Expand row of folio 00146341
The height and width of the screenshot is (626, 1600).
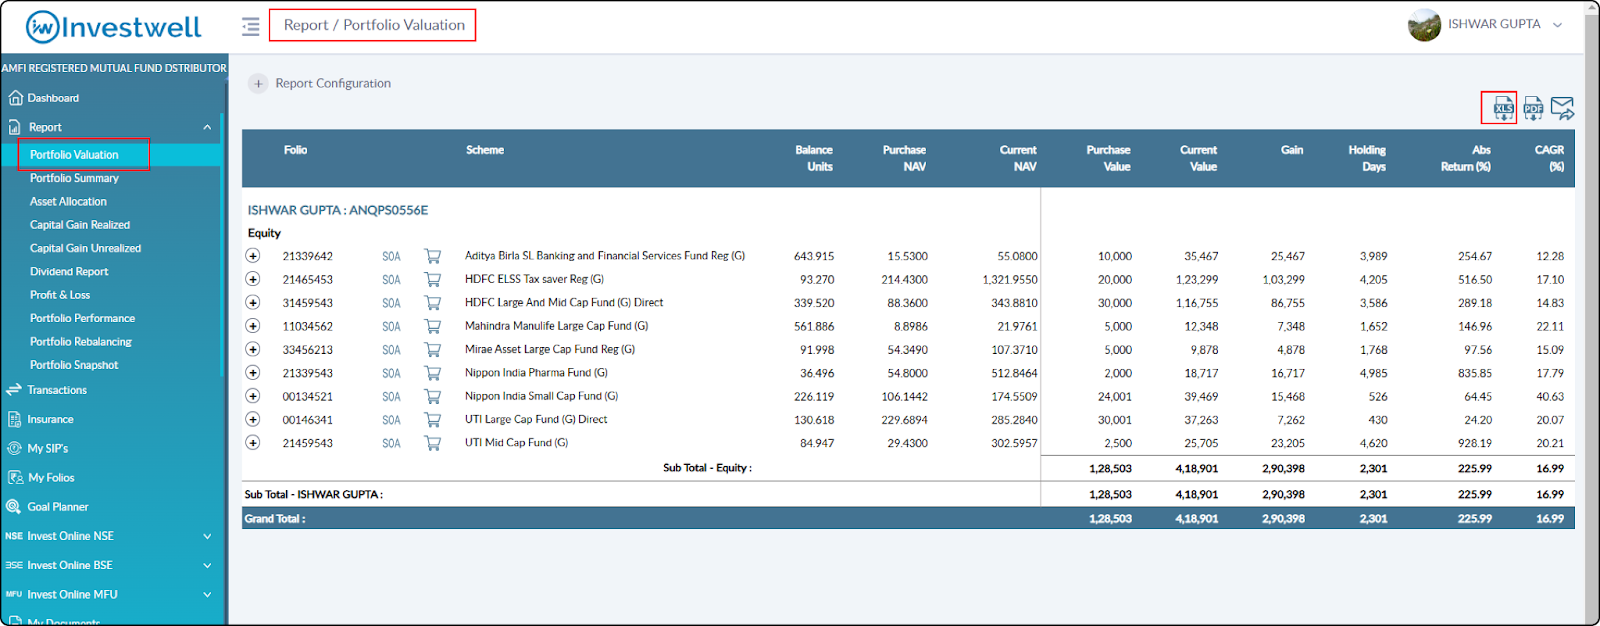coord(253,419)
